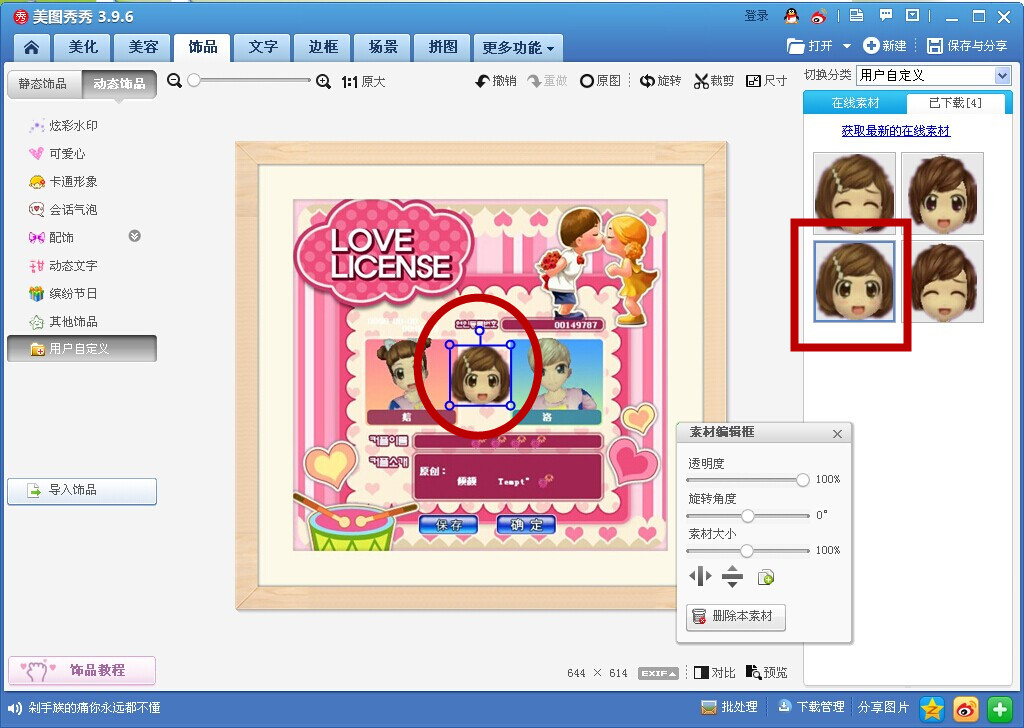Undo with the 撤销 button
Viewport: 1024px width, 728px height.
tap(496, 81)
